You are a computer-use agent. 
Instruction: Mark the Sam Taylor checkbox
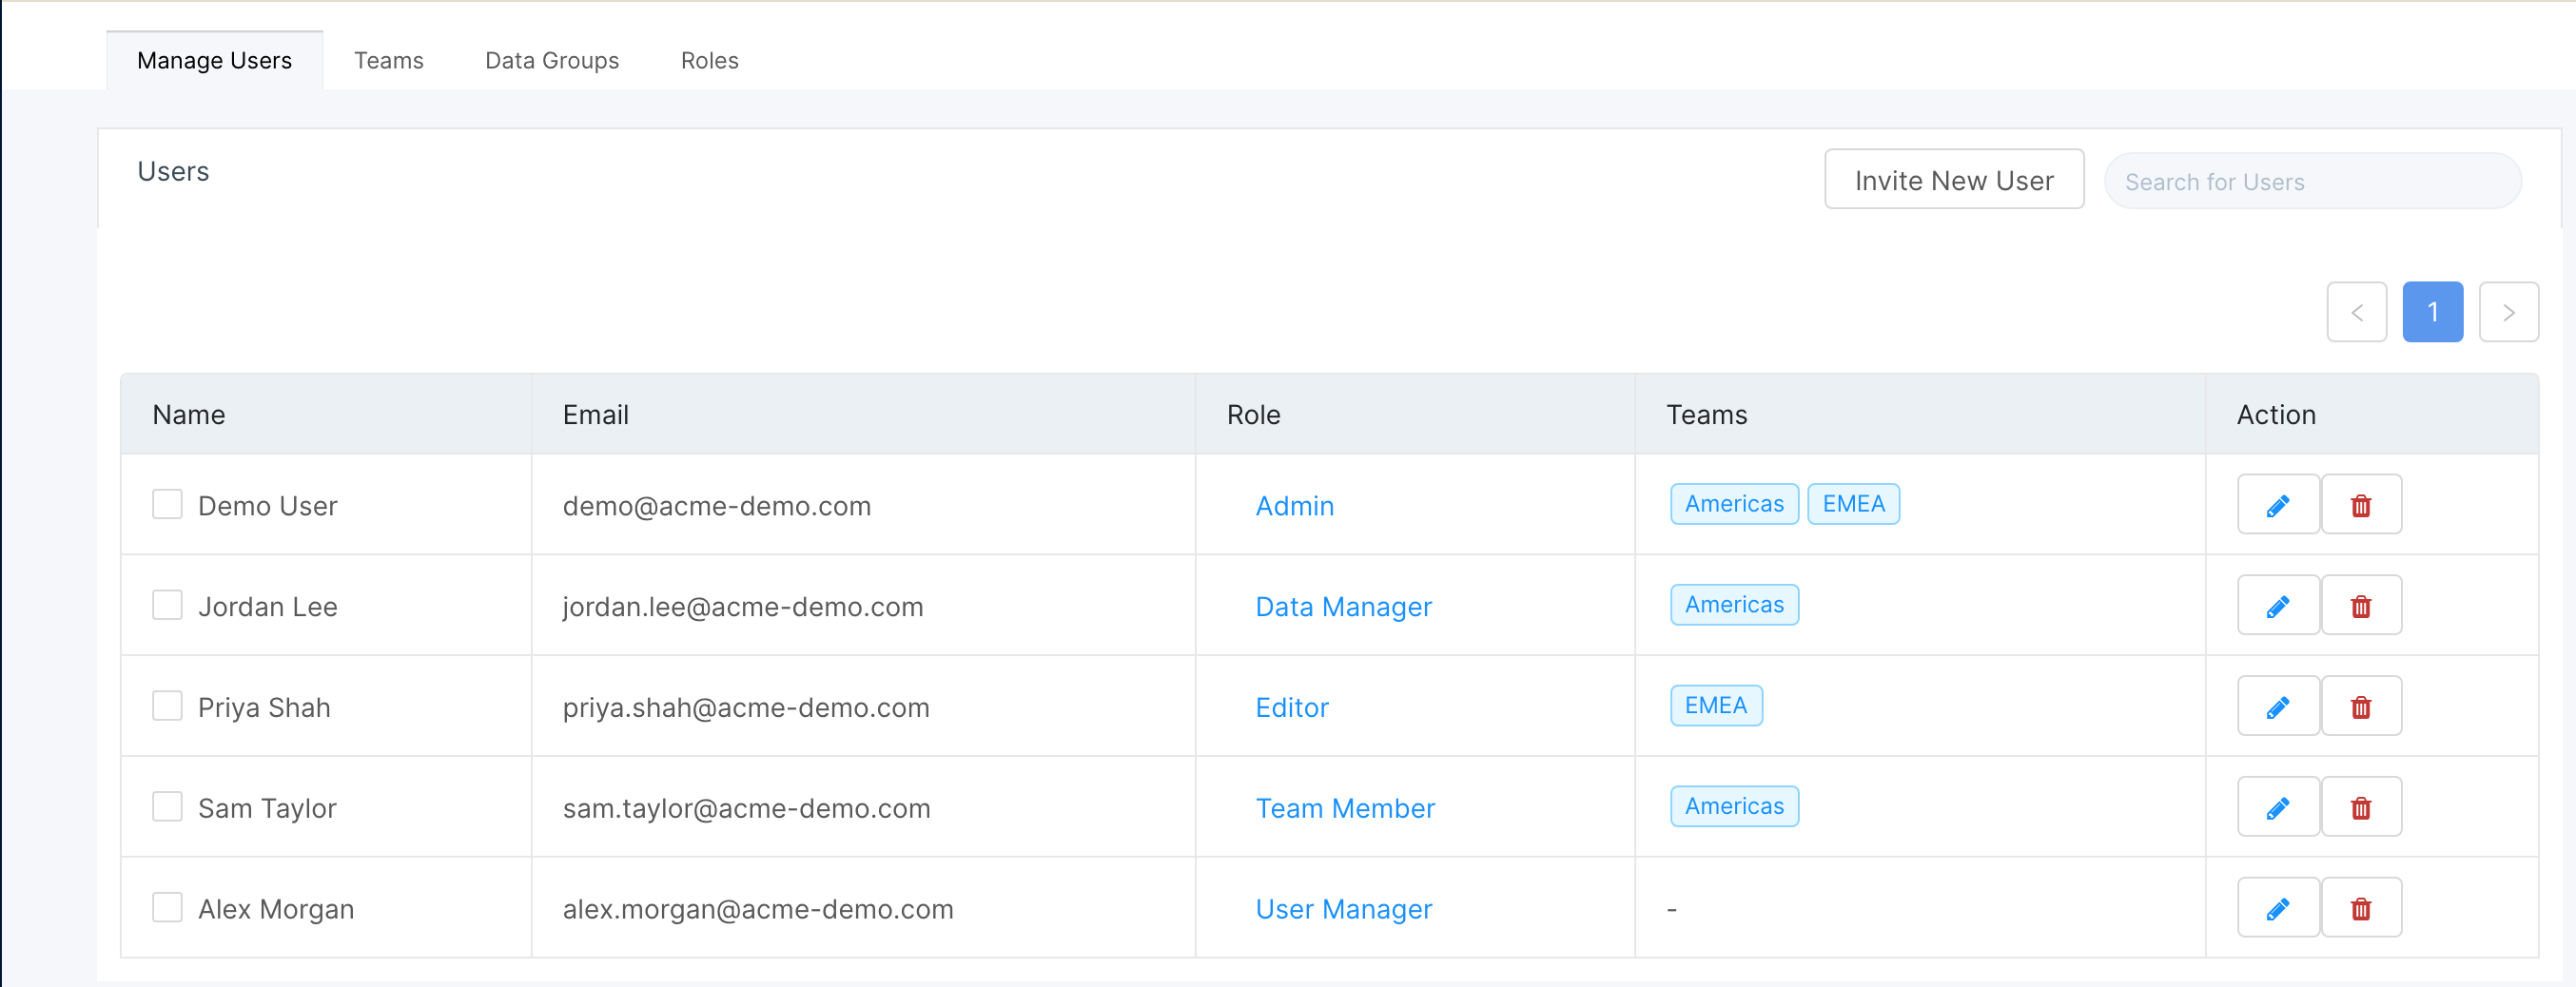167,806
